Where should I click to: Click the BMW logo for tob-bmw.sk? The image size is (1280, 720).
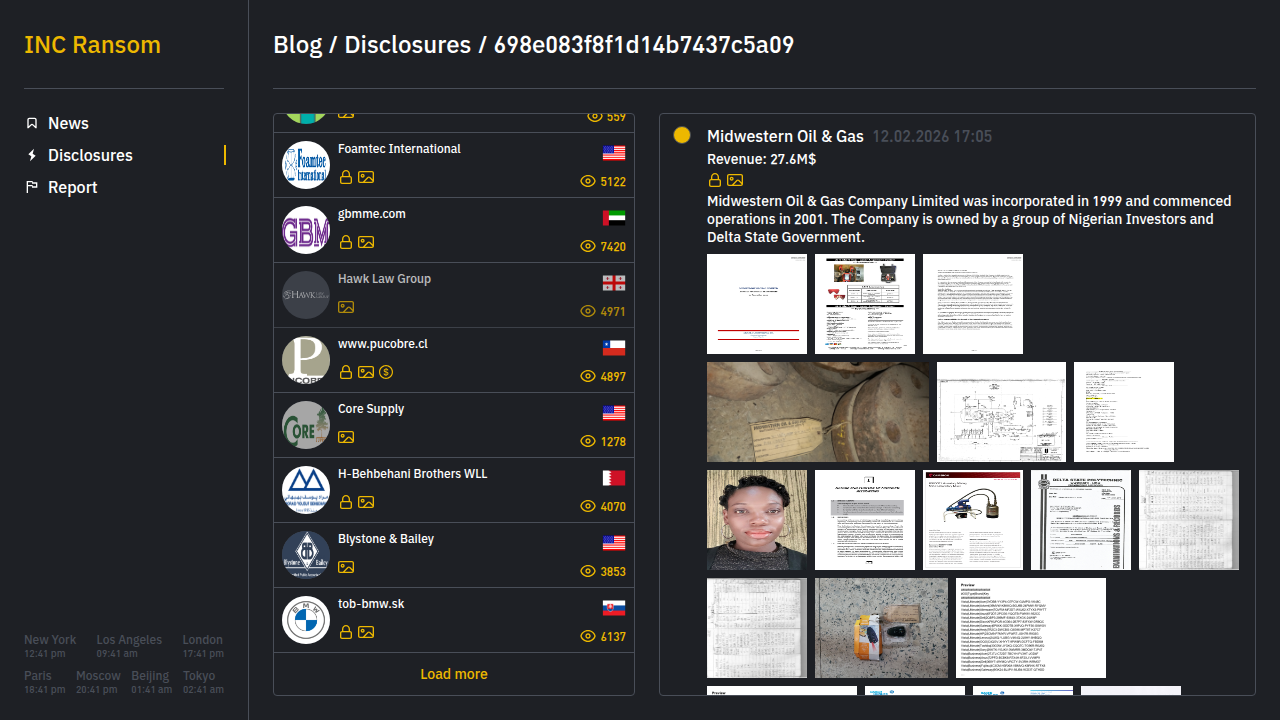(305, 620)
